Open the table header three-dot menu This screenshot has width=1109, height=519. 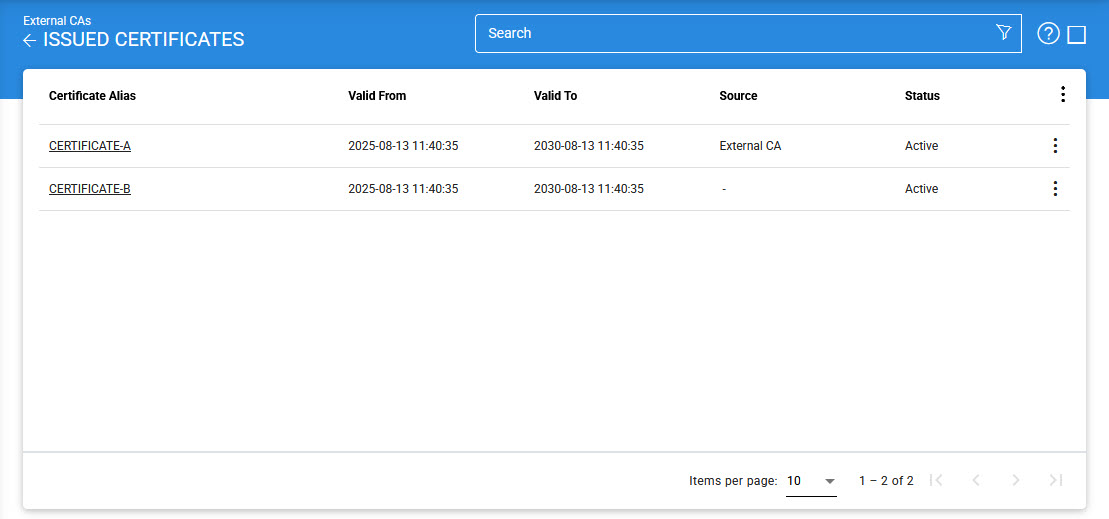tap(1062, 95)
